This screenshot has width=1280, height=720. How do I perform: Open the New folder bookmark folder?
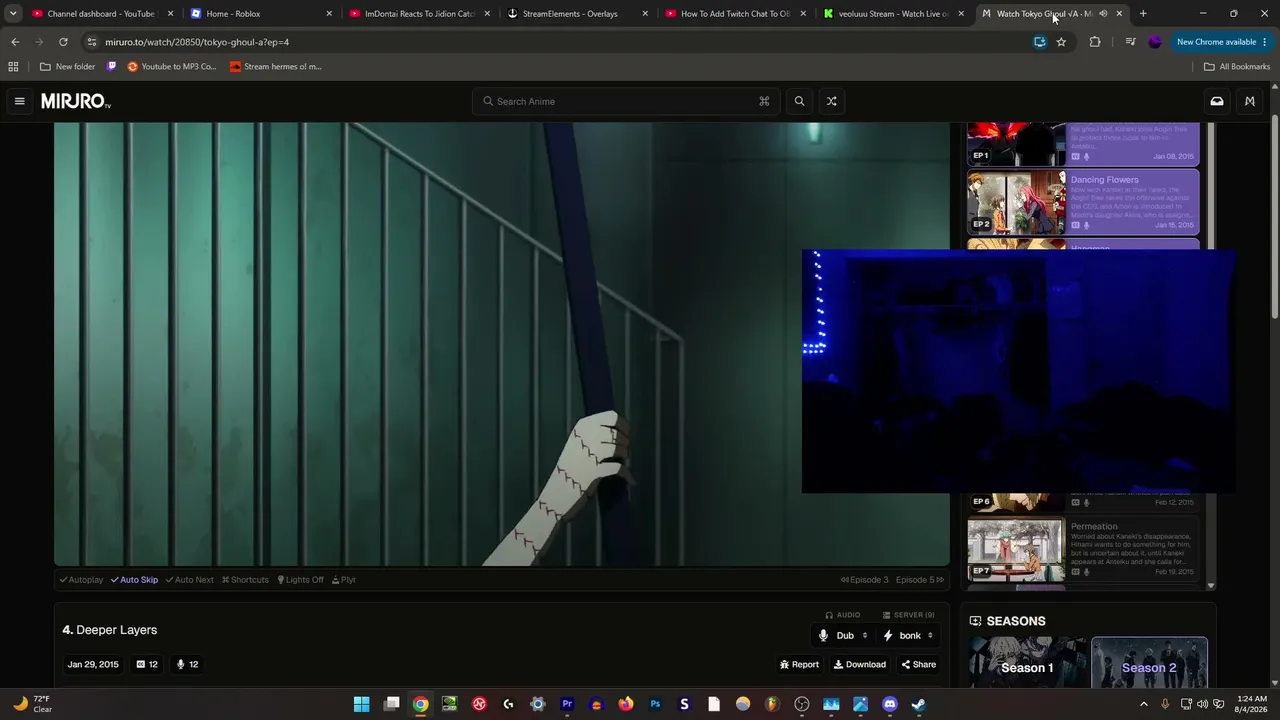(x=67, y=67)
